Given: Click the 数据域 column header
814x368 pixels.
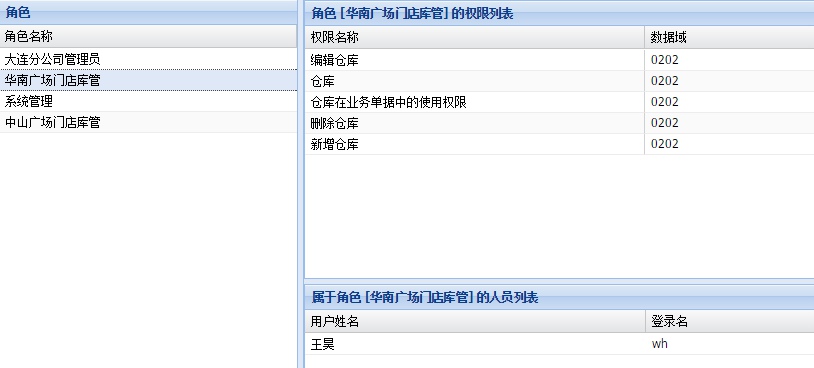Looking at the screenshot, I should click(x=729, y=37).
